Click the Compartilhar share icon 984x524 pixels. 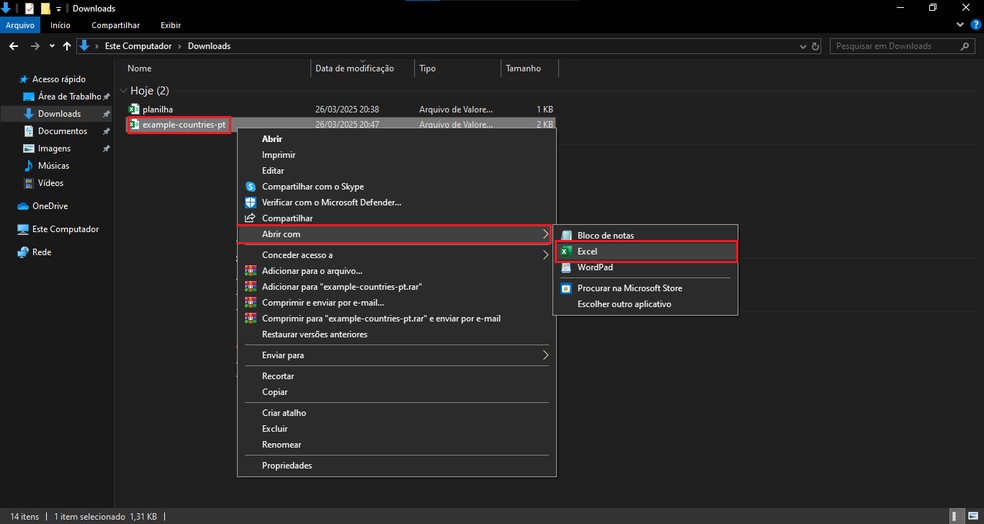[250, 218]
